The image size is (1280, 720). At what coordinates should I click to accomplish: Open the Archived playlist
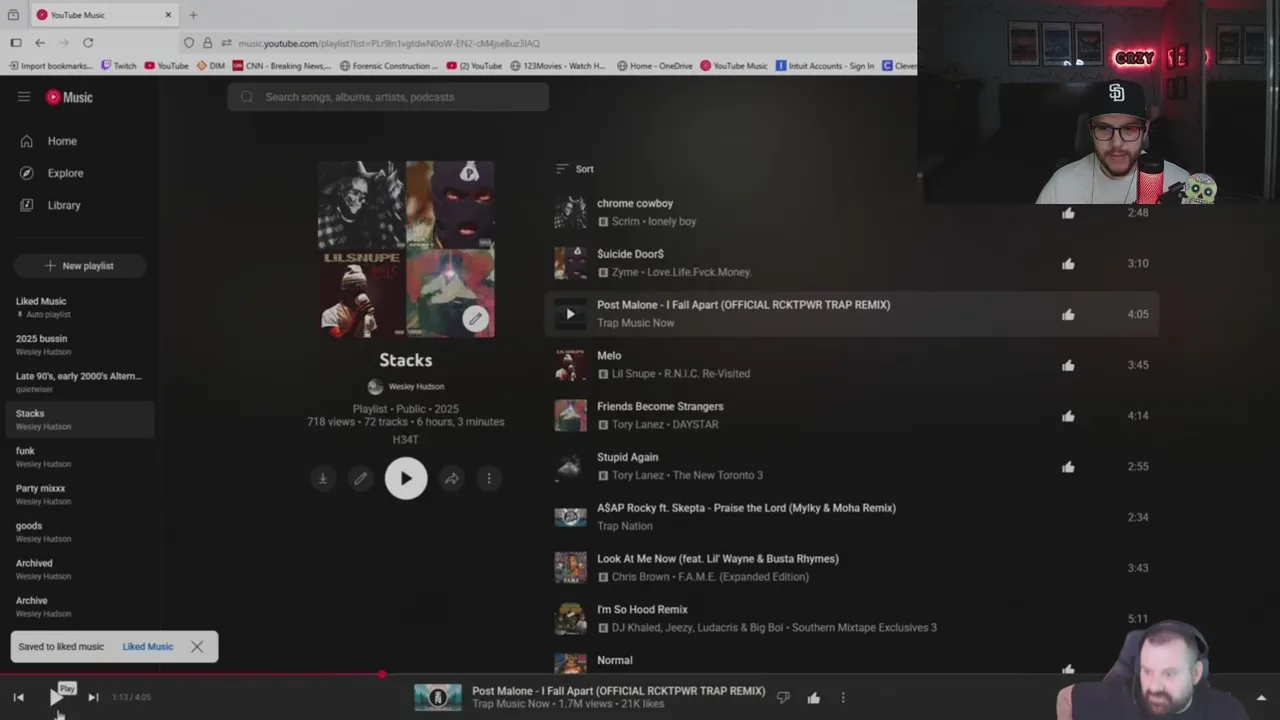(x=80, y=569)
